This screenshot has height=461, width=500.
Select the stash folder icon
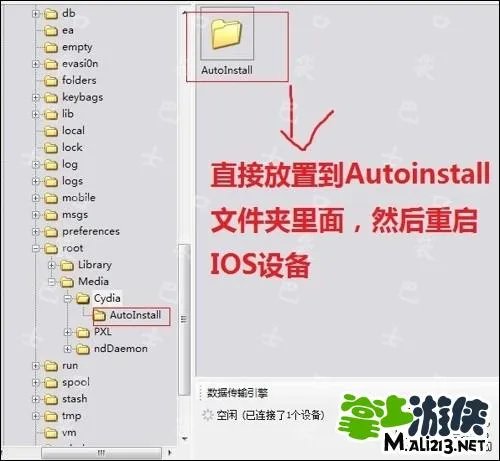click(x=51, y=399)
